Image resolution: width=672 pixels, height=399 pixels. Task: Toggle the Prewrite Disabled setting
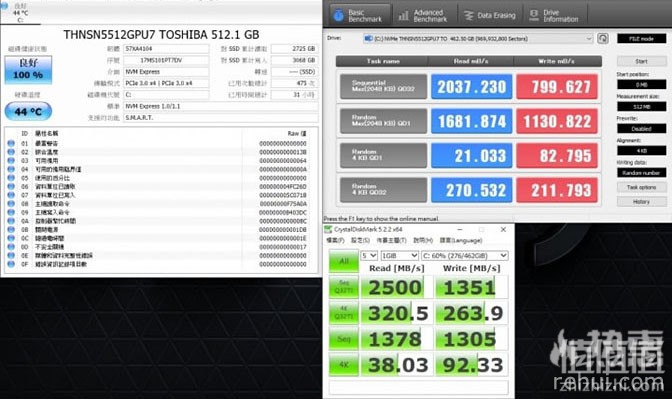(x=641, y=129)
